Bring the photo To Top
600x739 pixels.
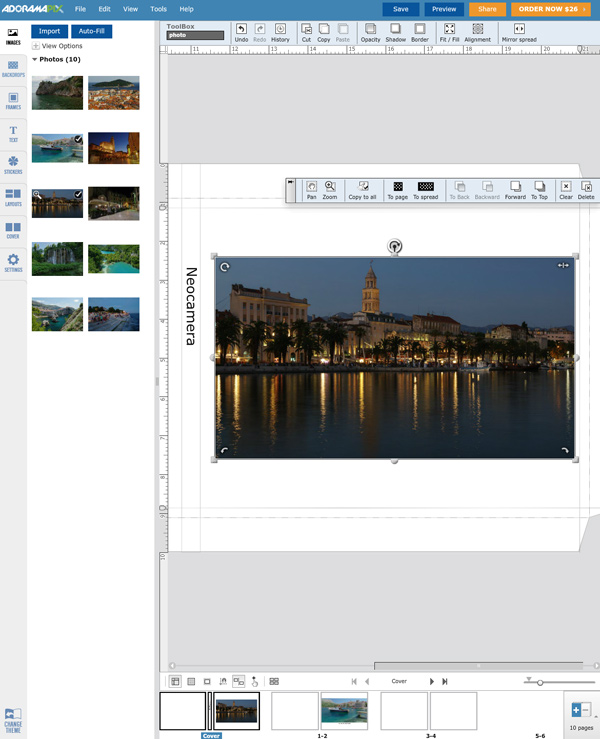pos(539,190)
